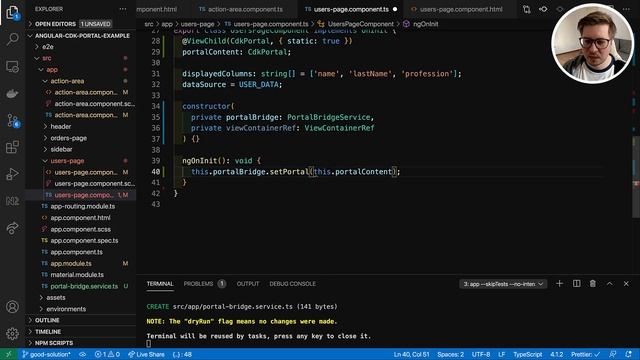Screen dimensions: 640x360
Task: Open the Search view icon
Action: click(x=12, y=39)
